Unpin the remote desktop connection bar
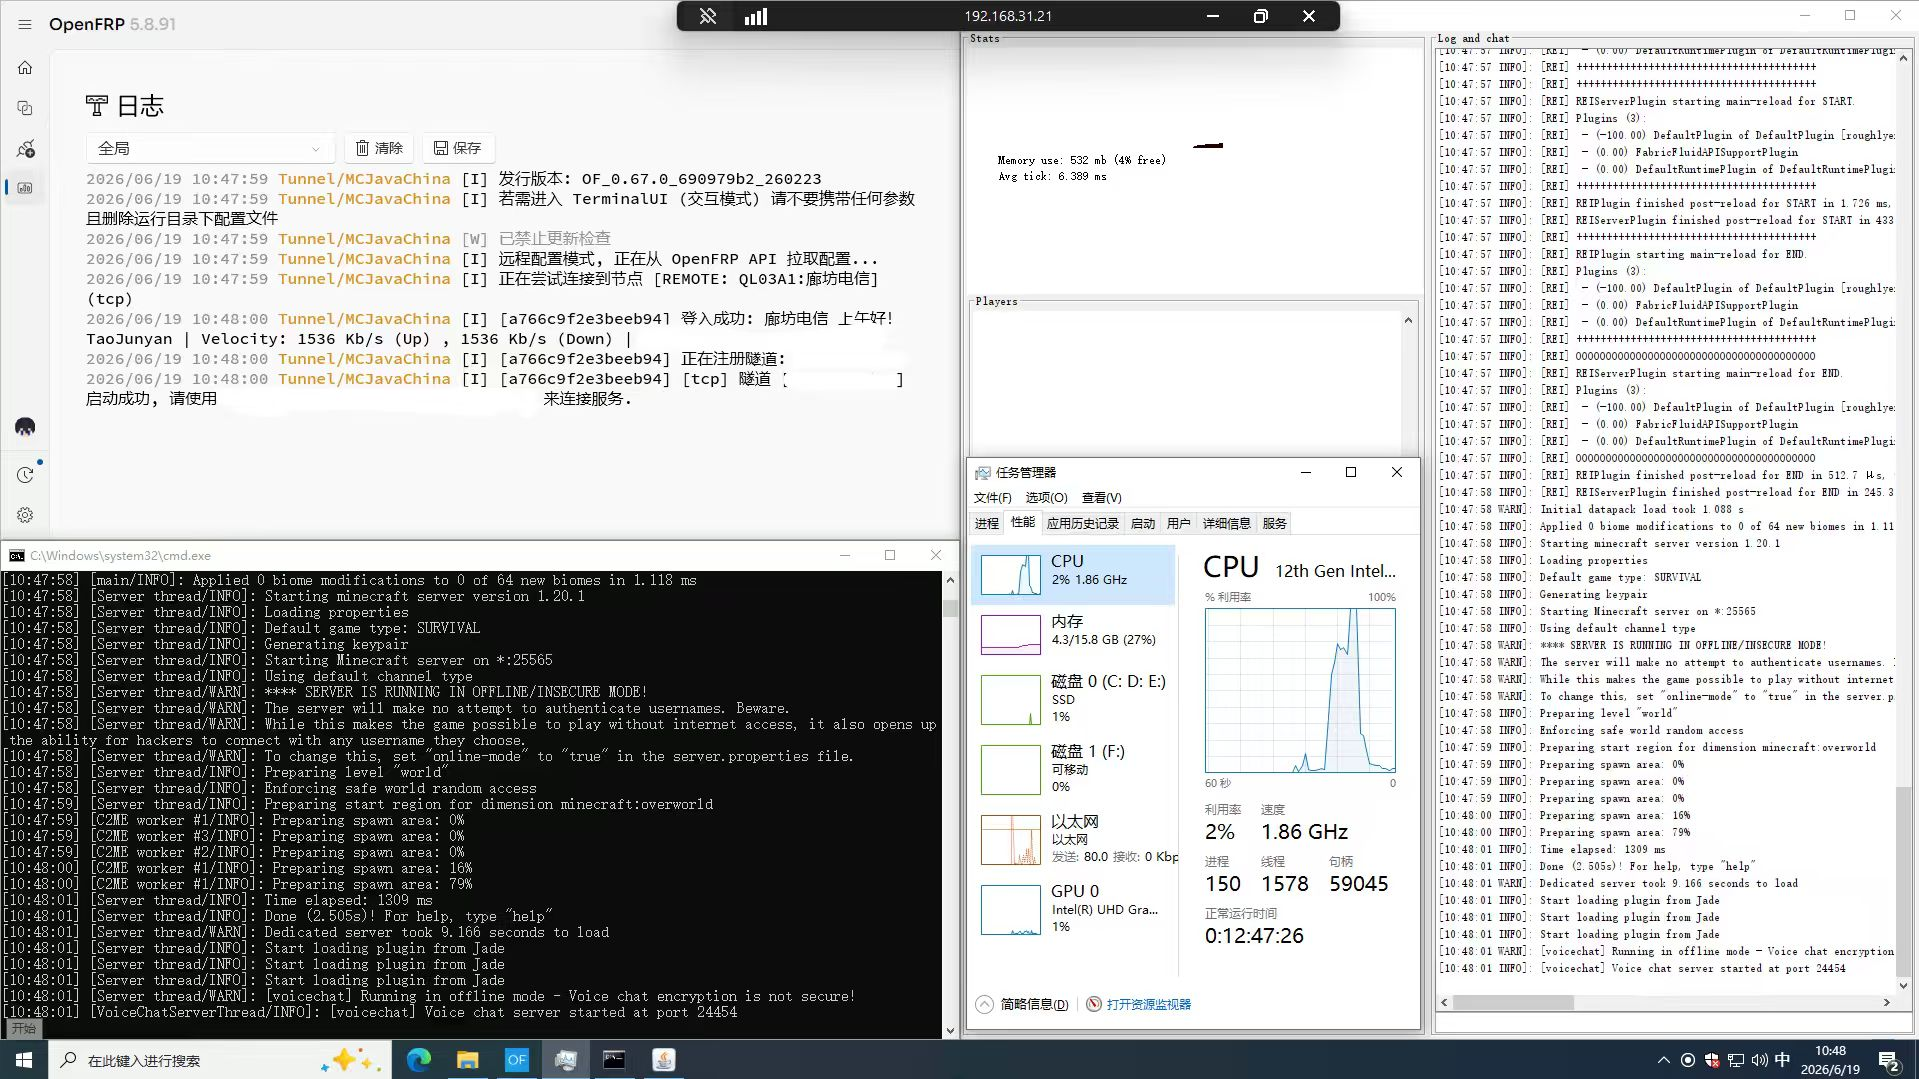The width and height of the screenshot is (1919, 1079). [708, 16]
